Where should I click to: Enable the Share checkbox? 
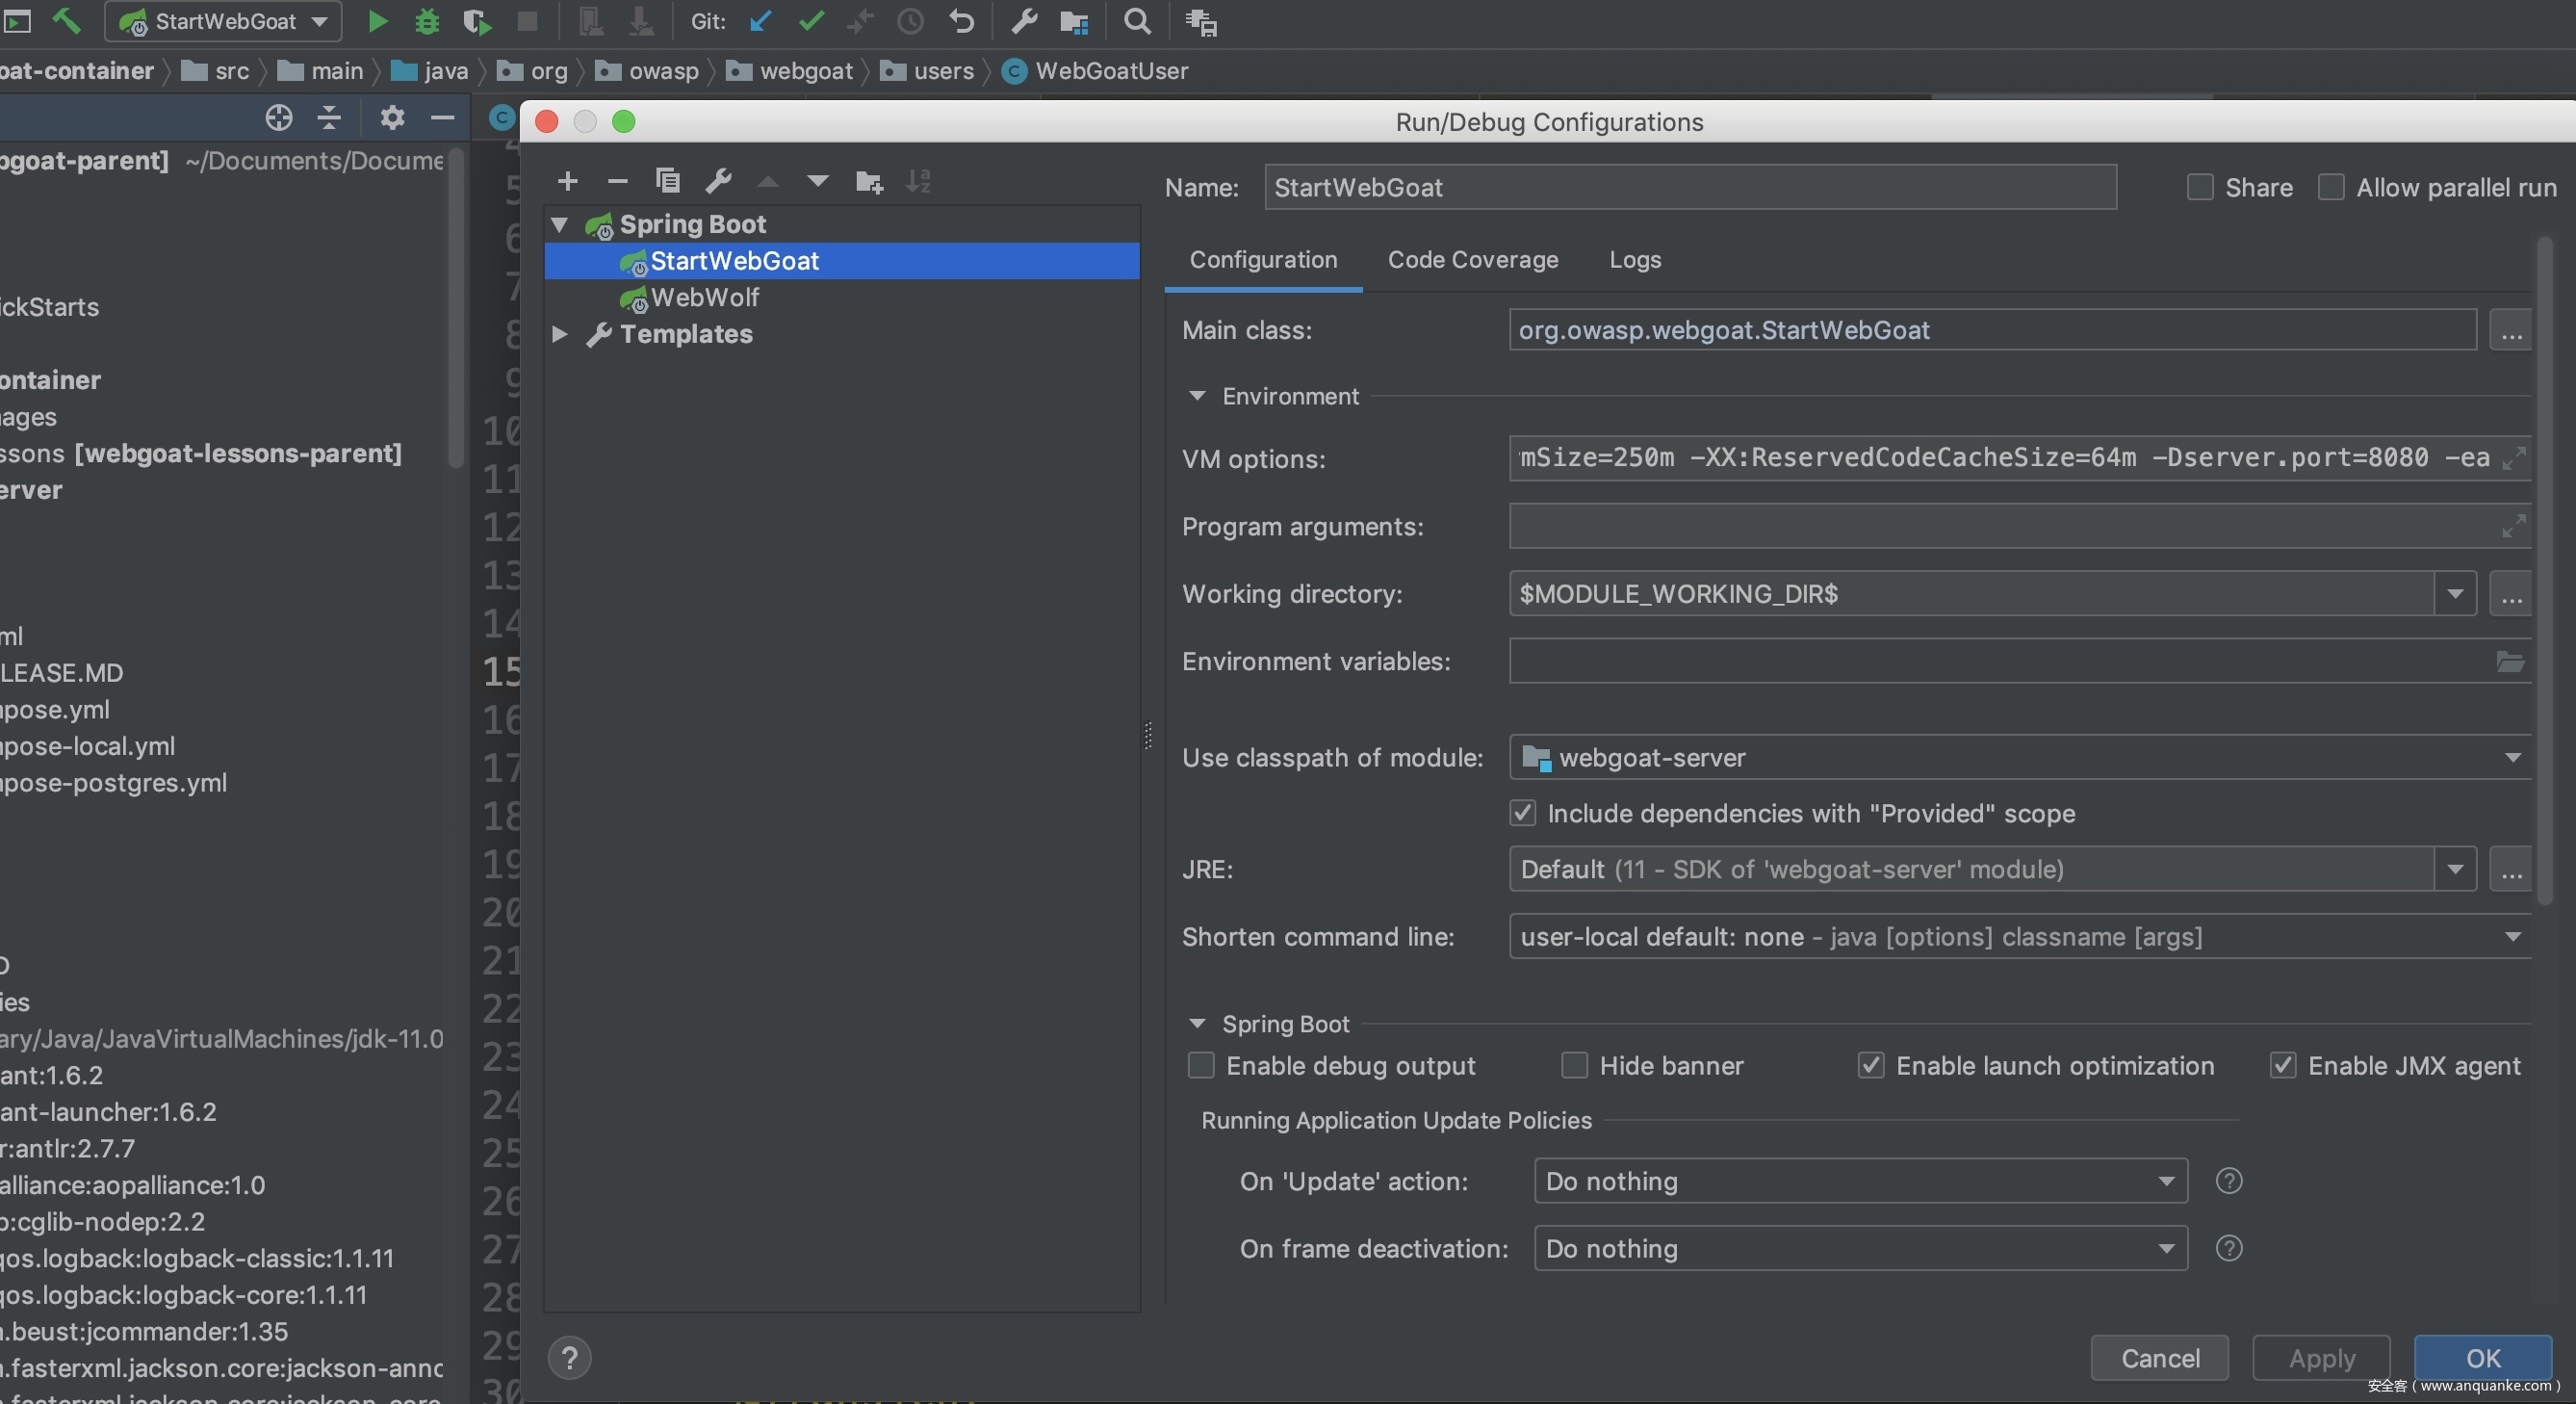[x=2199, y=188]
